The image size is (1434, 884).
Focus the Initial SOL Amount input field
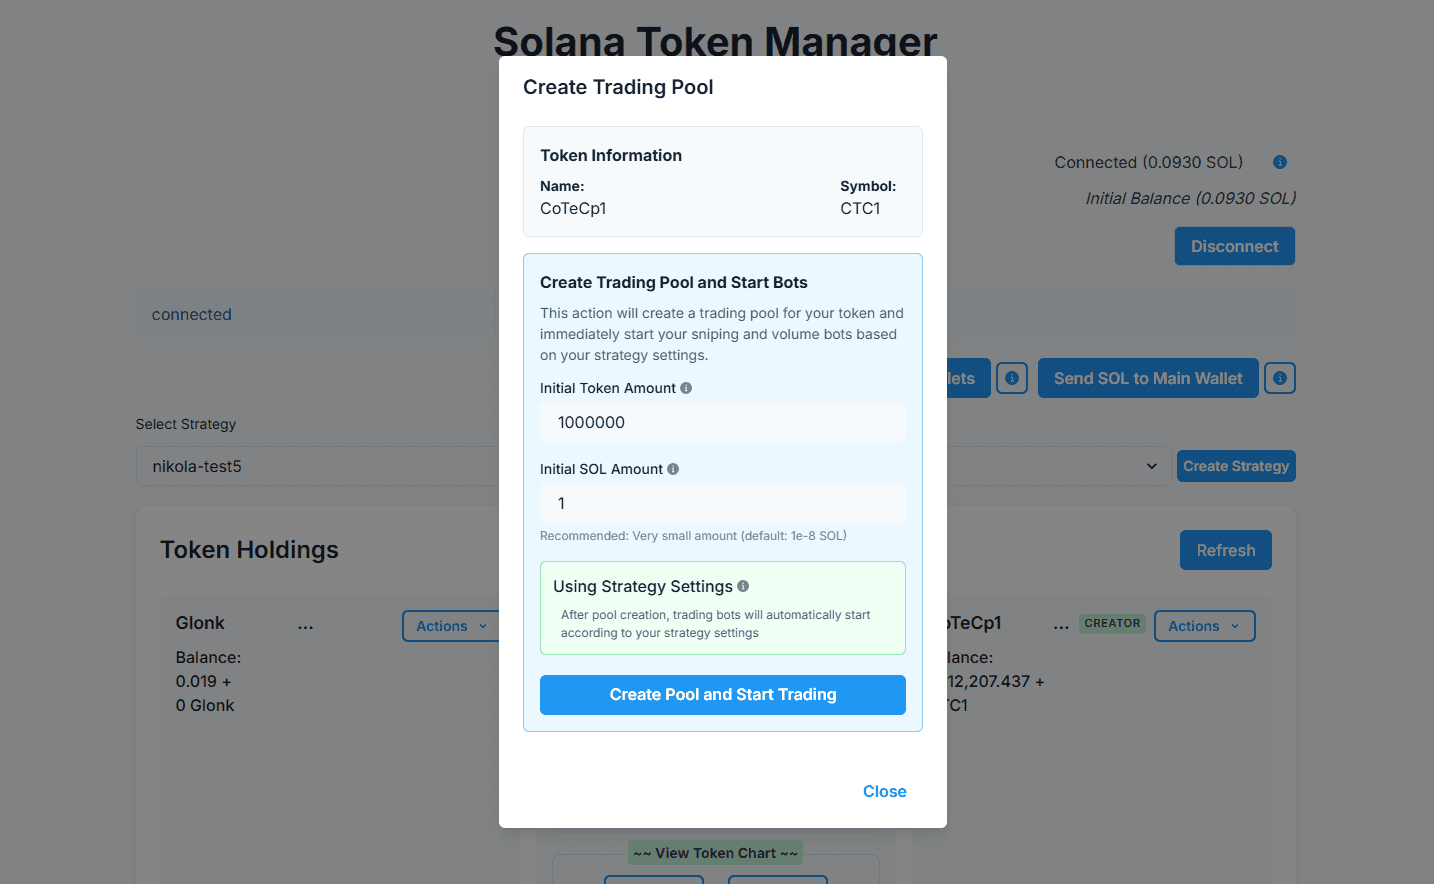tap(722, 503)
